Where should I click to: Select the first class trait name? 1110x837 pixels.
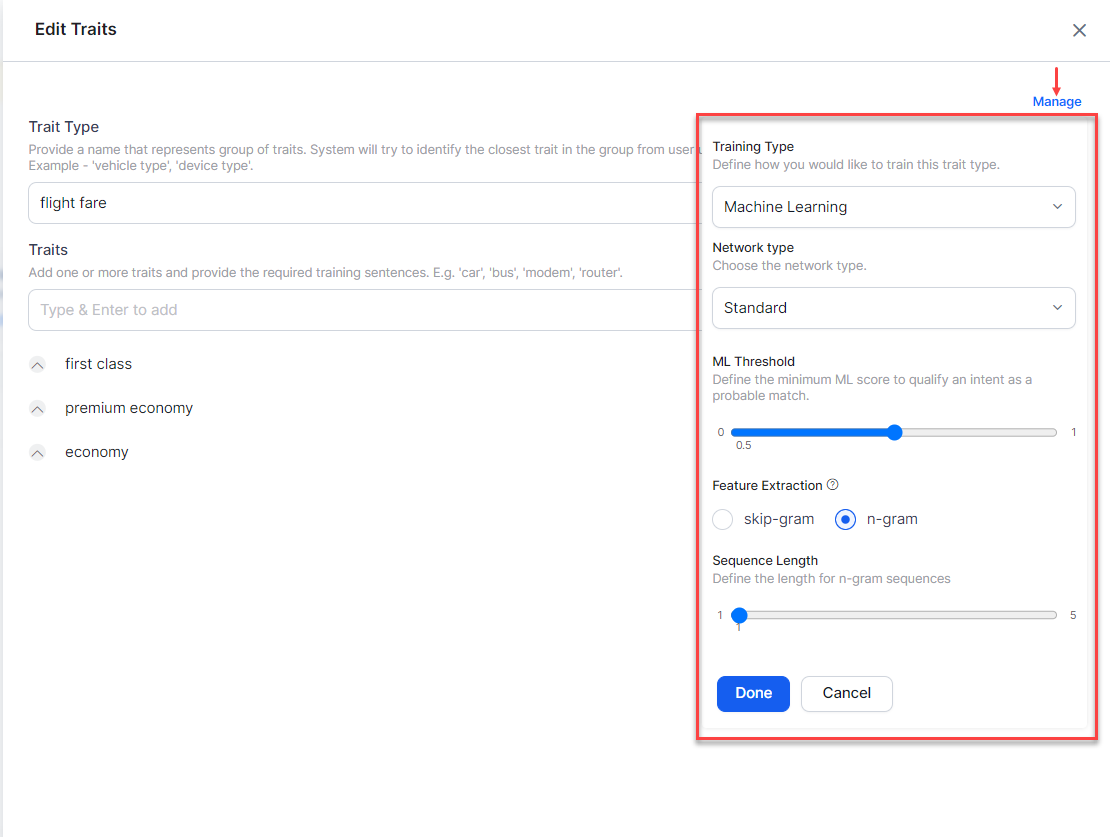(98, 365)
